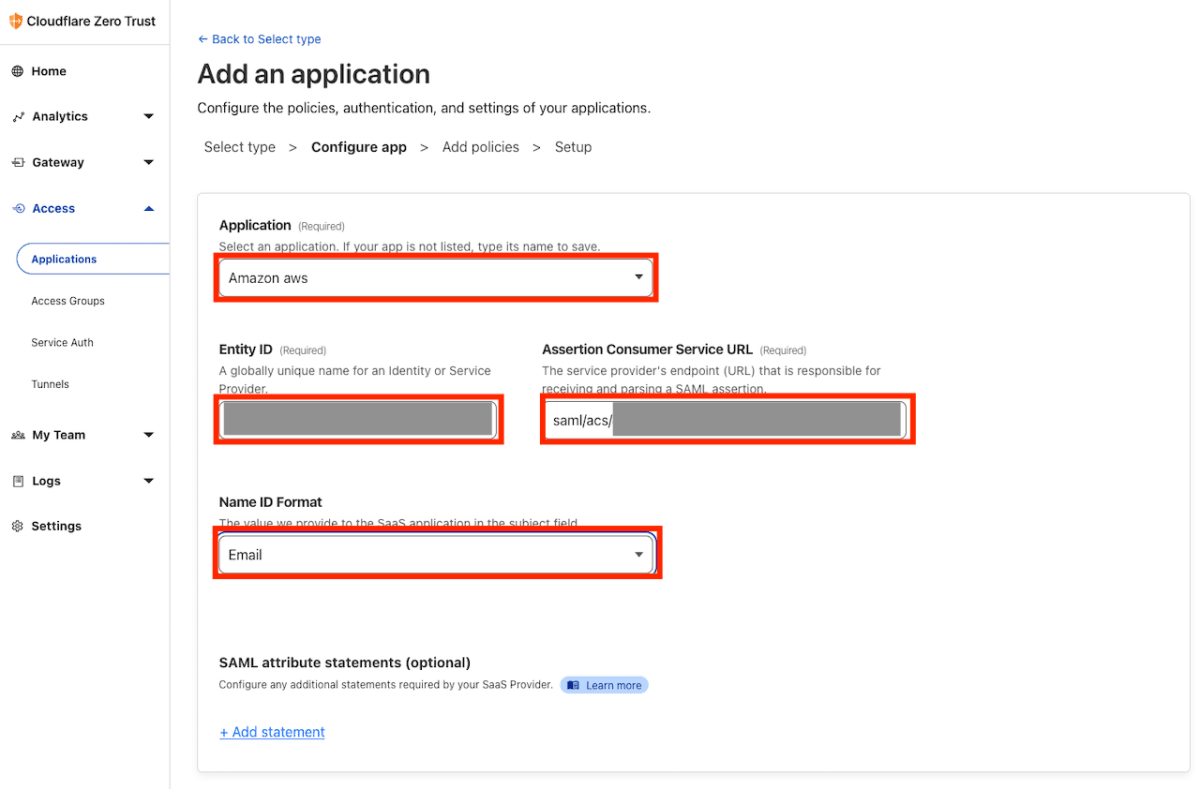
Task: Open Logs via its sidebar icon
Action: tap(16, 481)
